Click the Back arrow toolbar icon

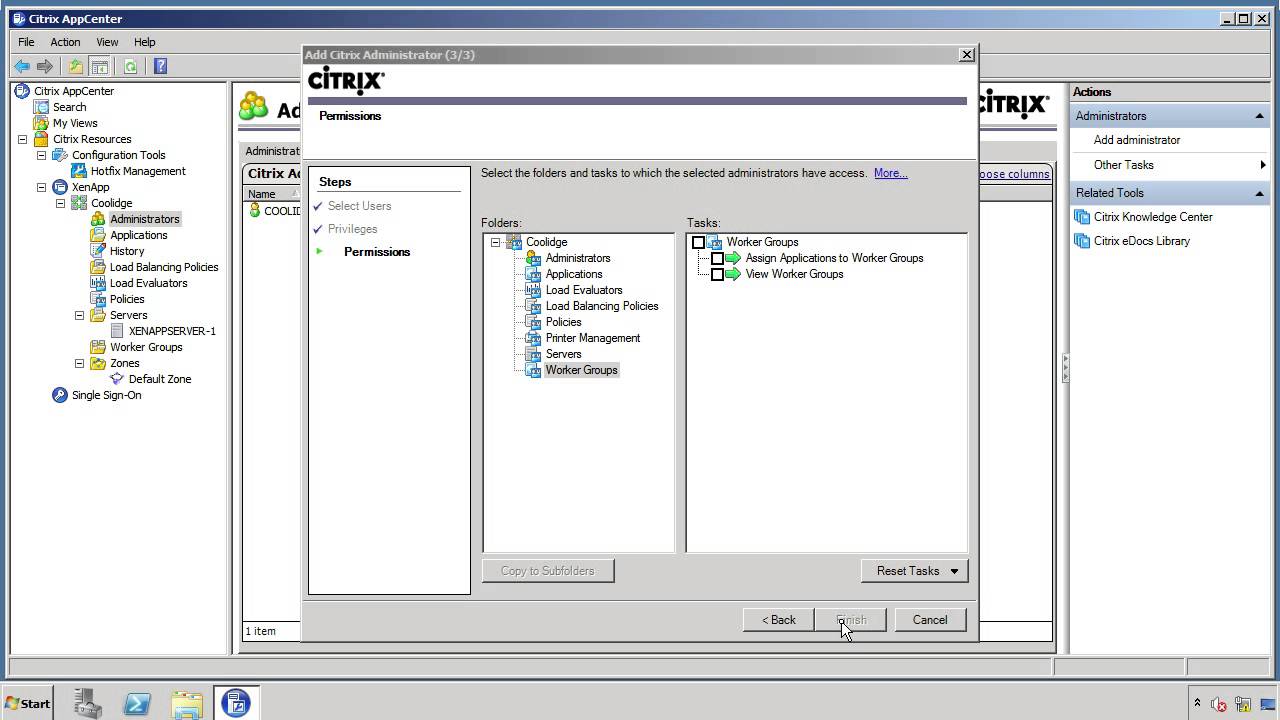pos(22,66)
